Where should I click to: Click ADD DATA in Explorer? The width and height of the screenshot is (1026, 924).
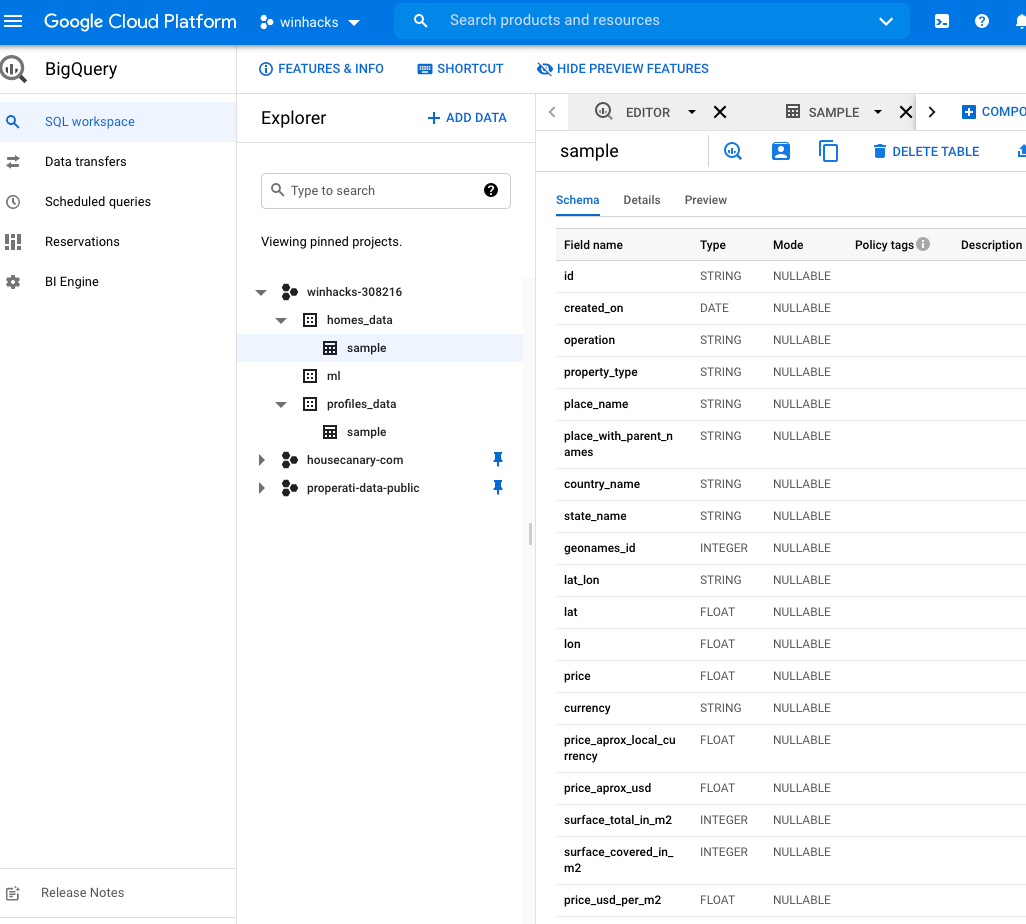[467, 118]
